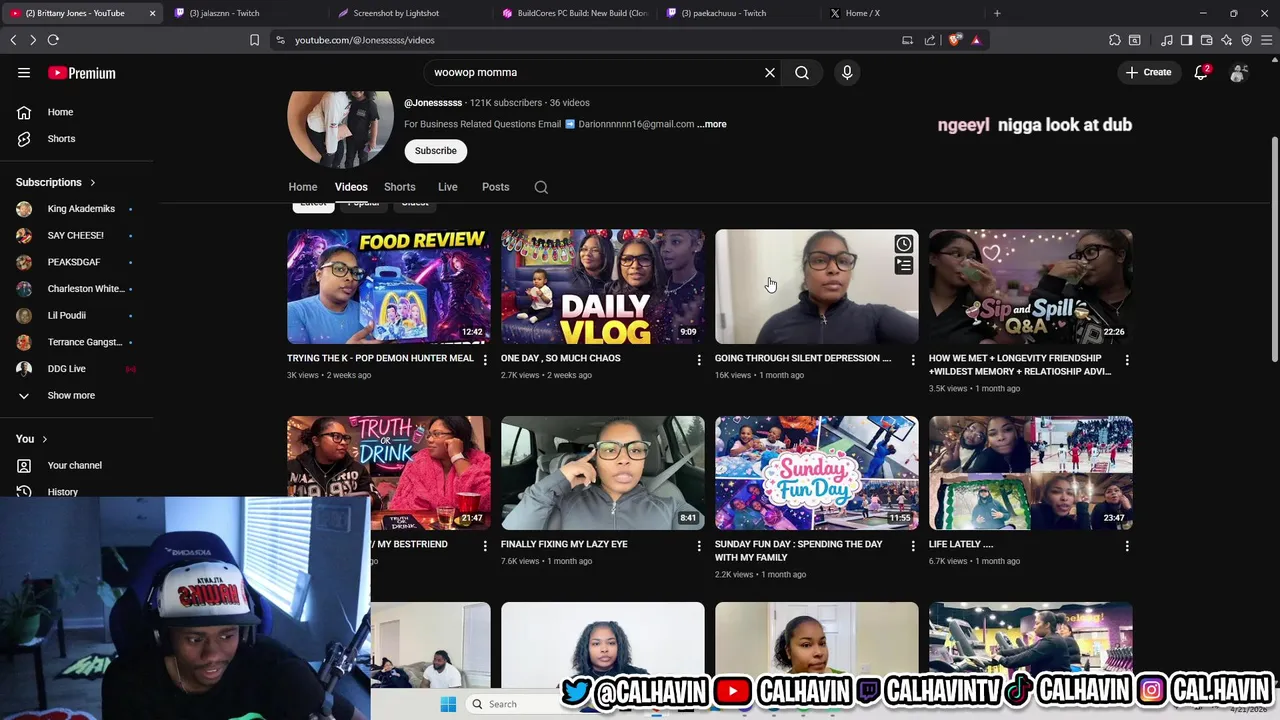1280x720 pixels.
Task: Reload the page
Action: pos(53,40)
